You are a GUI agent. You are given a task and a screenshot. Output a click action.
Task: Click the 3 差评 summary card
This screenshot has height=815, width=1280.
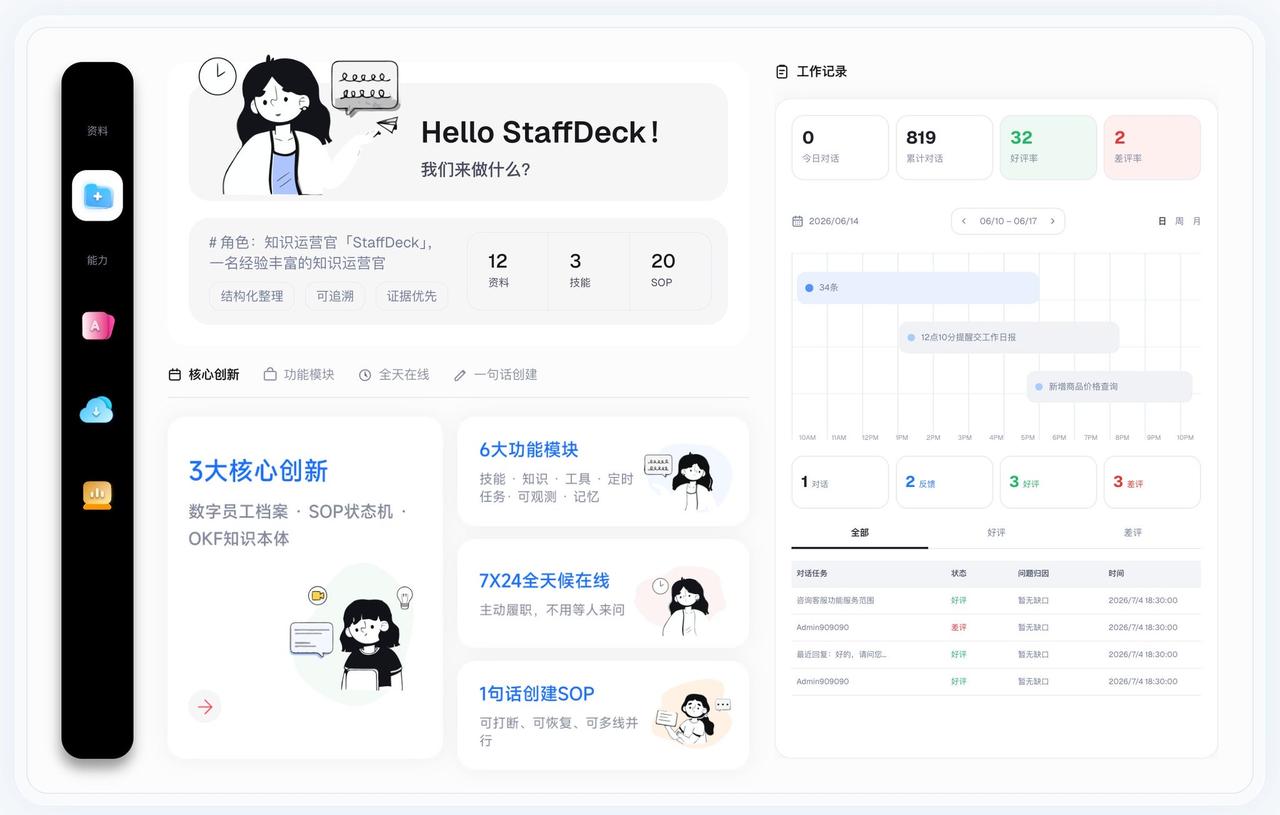1152,482
